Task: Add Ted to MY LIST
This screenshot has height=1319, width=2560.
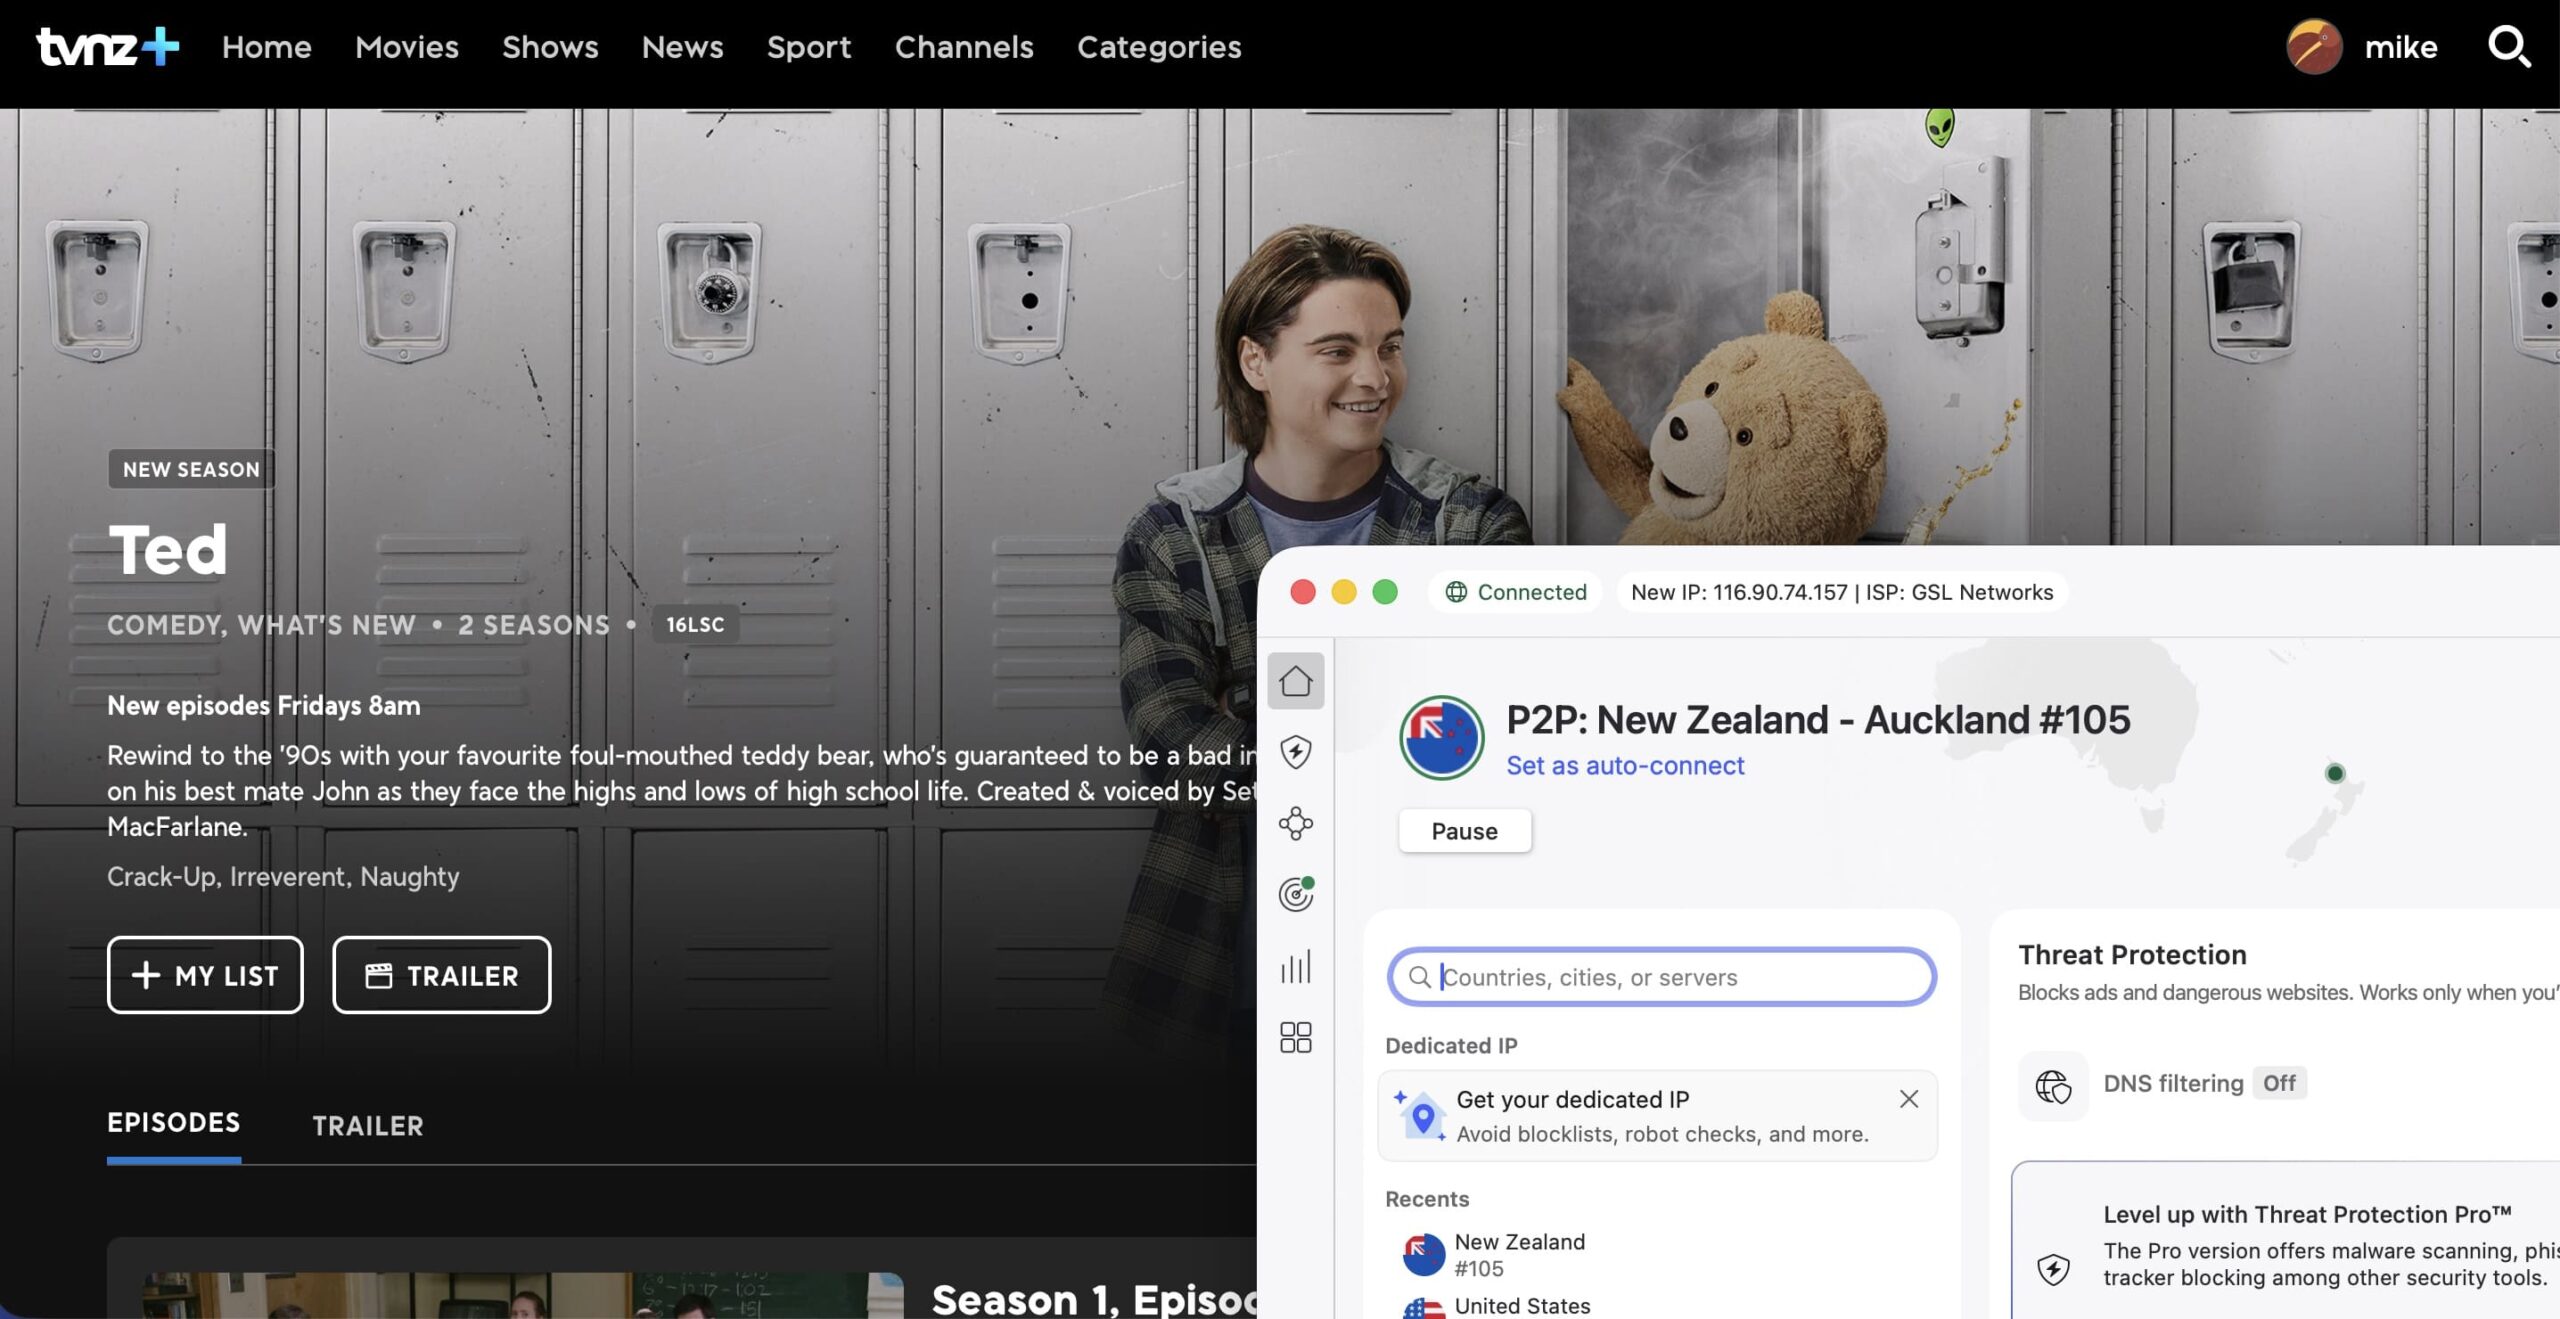Action: [x=204, y=975]
